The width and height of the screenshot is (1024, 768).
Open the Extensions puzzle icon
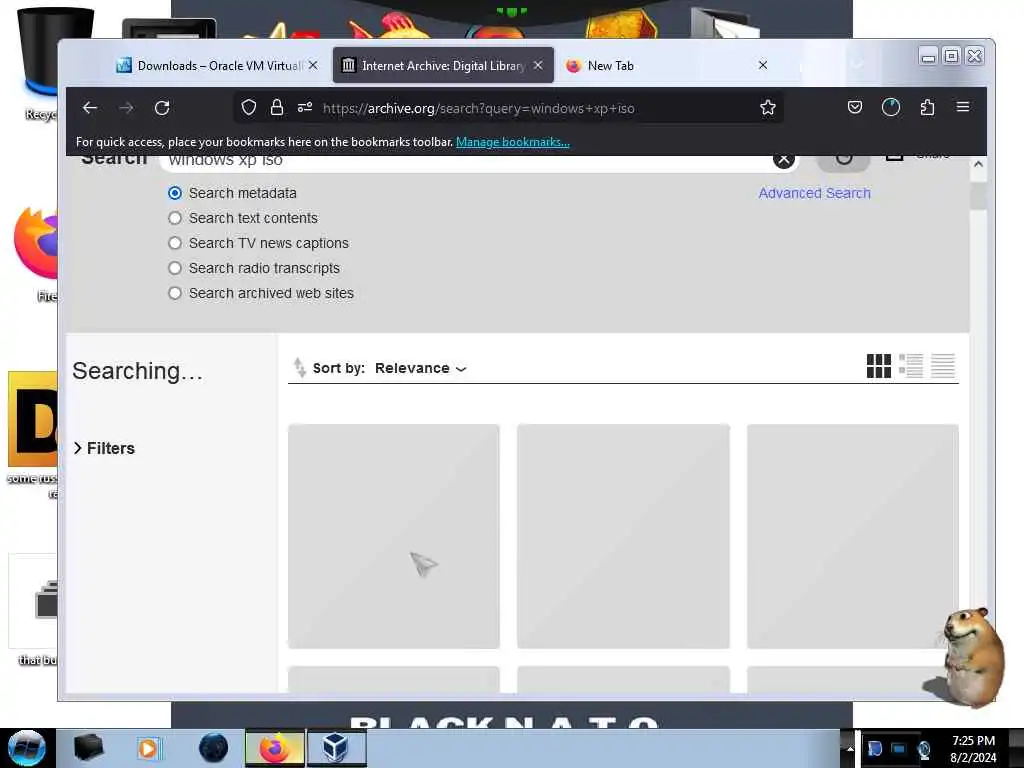pyautogui.click(x=927, y=107)
